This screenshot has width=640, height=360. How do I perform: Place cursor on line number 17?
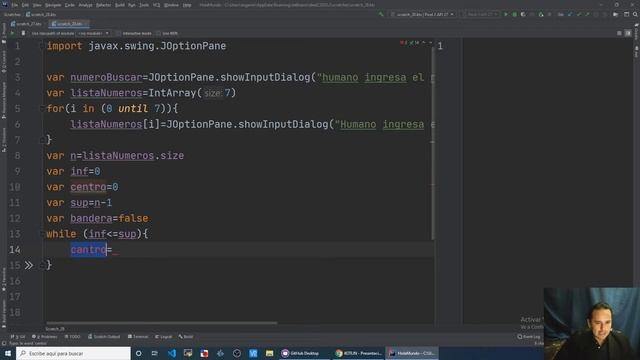click(15, 297)
